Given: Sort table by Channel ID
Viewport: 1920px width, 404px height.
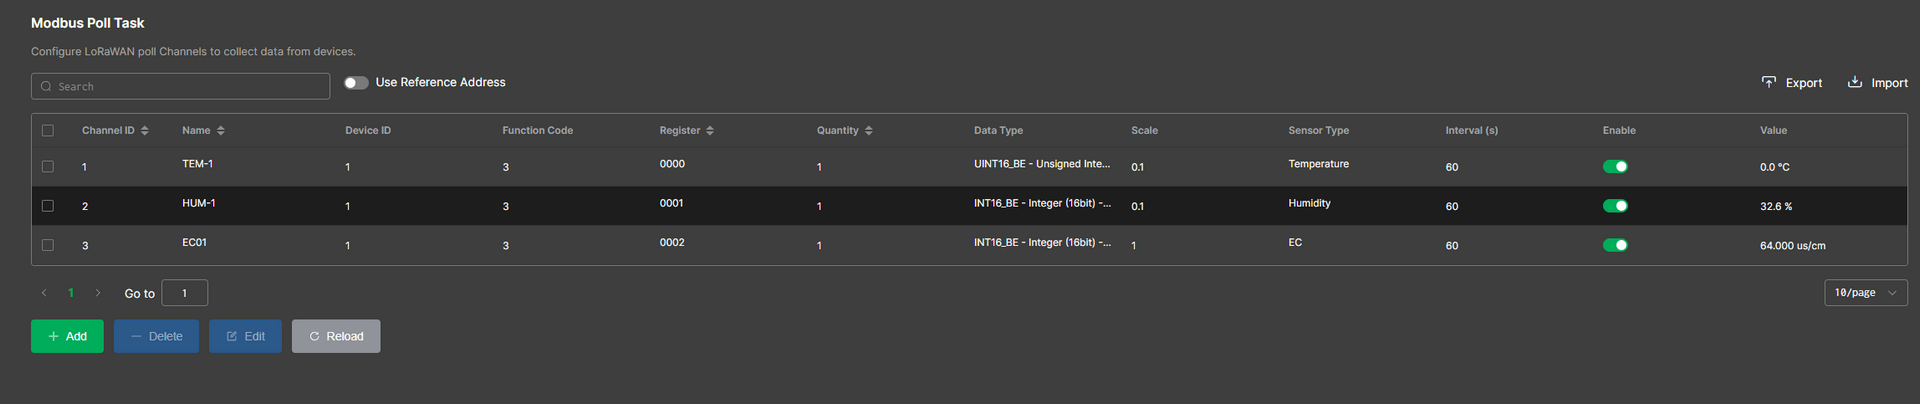Looking at the screenshot, I should 145,131.
